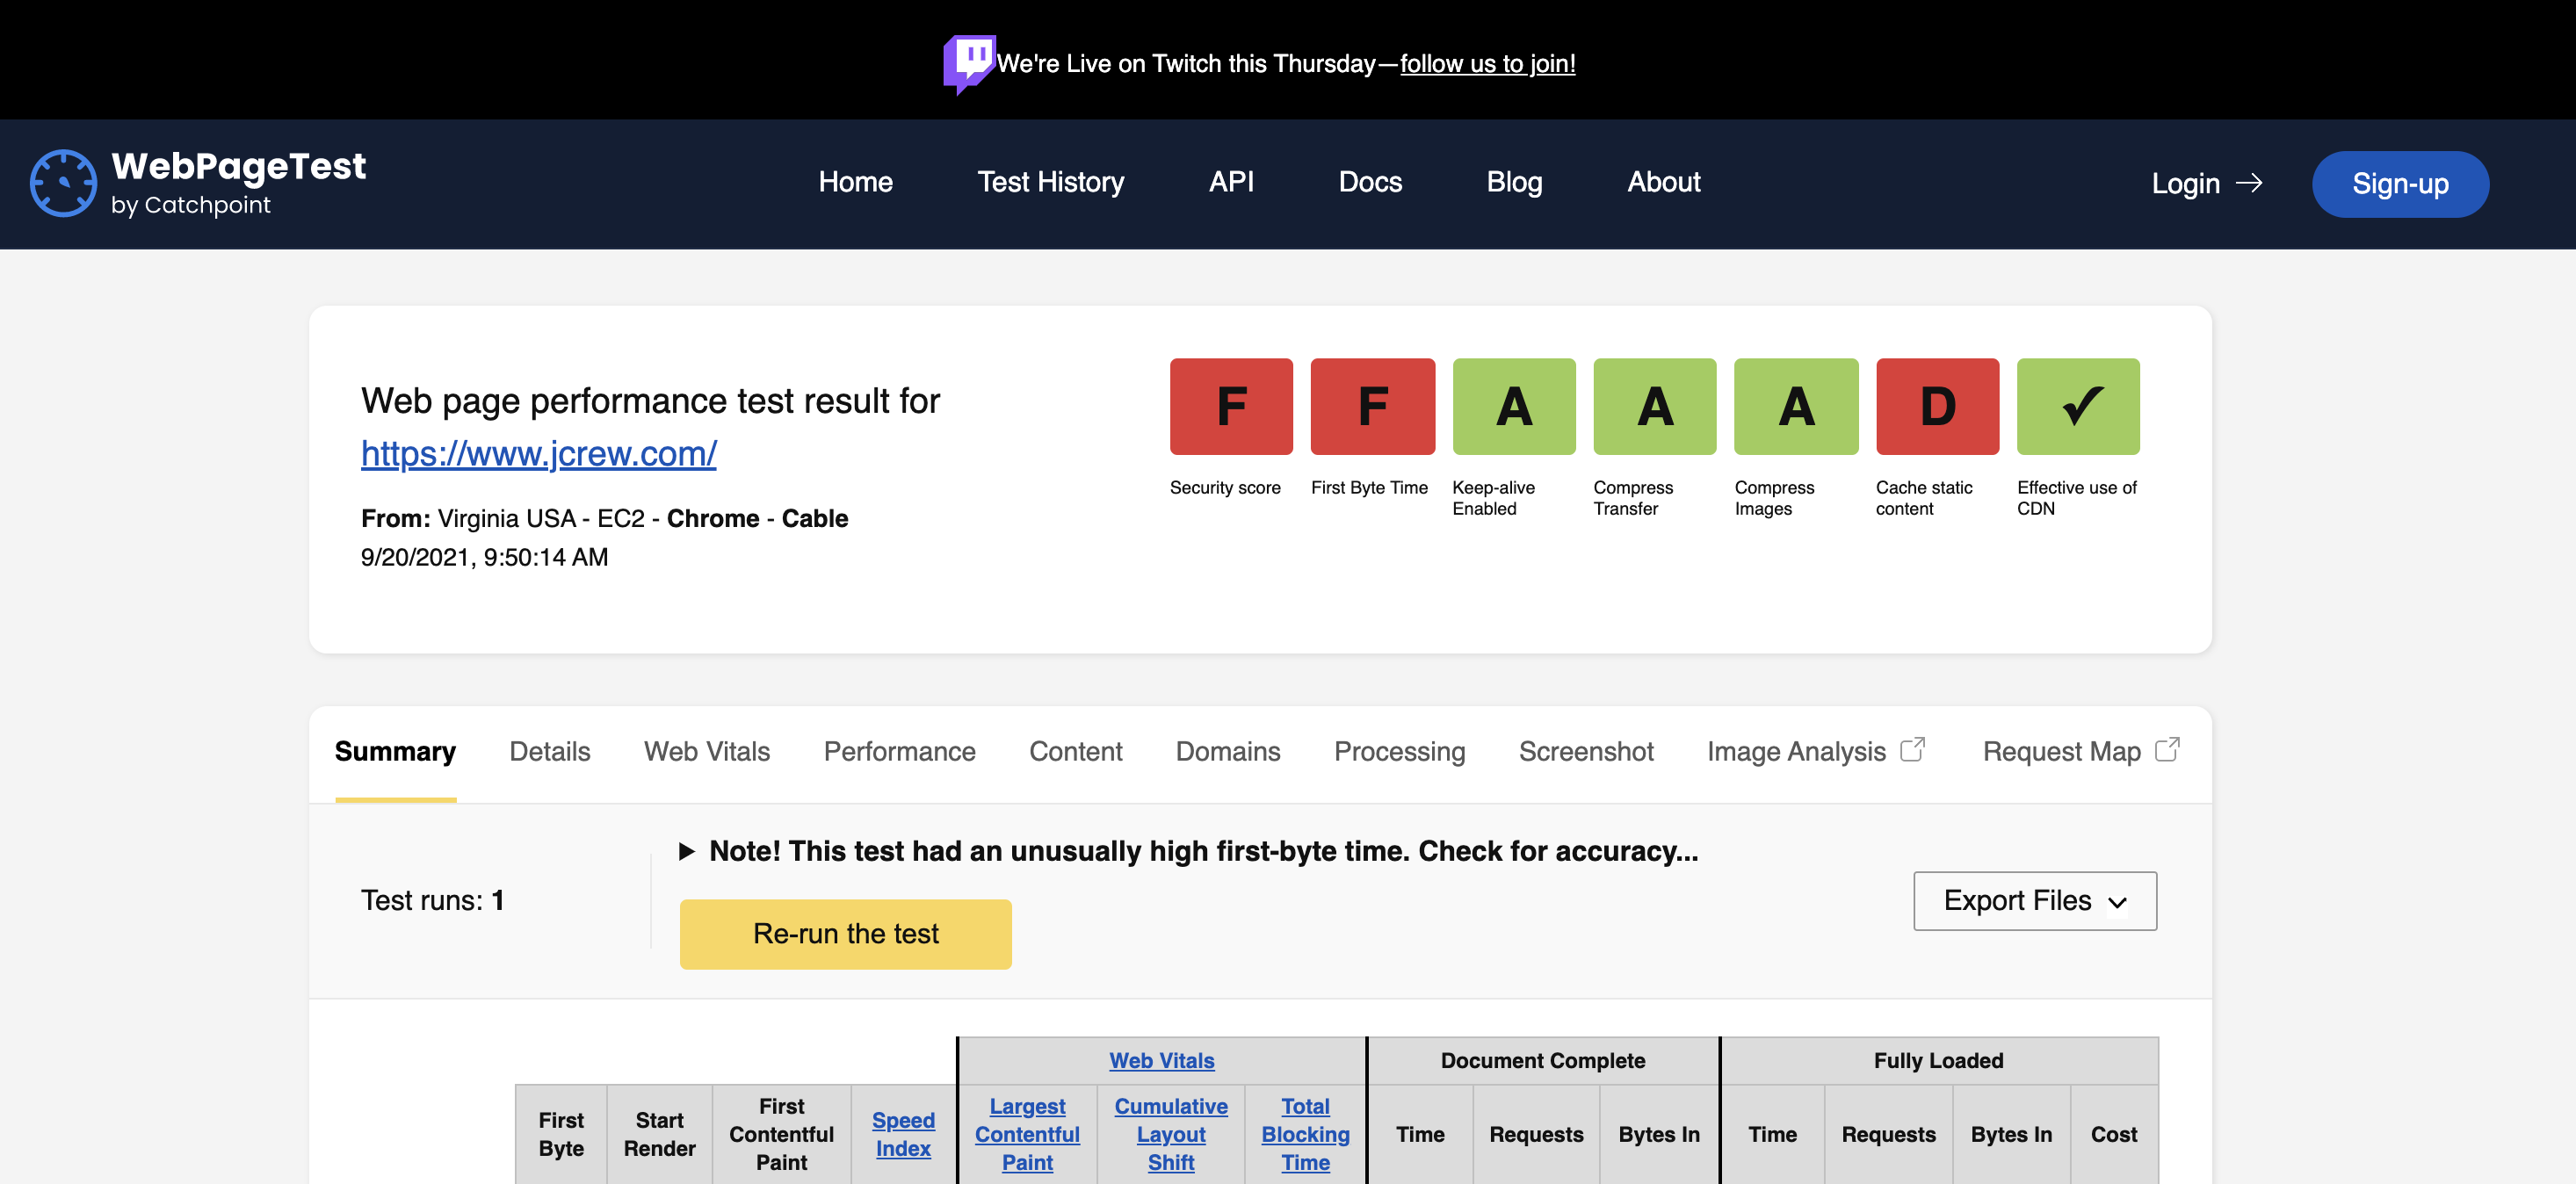
Task: Click the Compress Images A grade
Action: pyautogui.click(x=1796, y=406)
